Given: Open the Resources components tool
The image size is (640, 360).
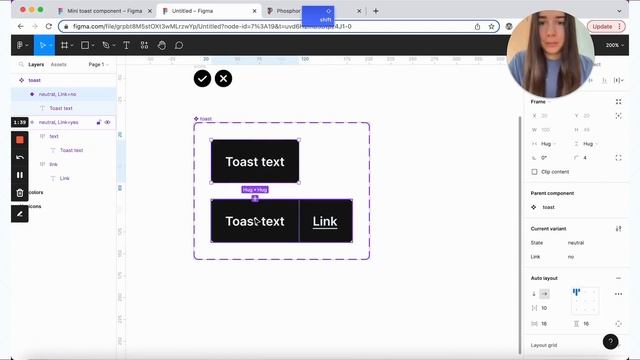Looking at the screenshot, I should click(x=144, y=45).
